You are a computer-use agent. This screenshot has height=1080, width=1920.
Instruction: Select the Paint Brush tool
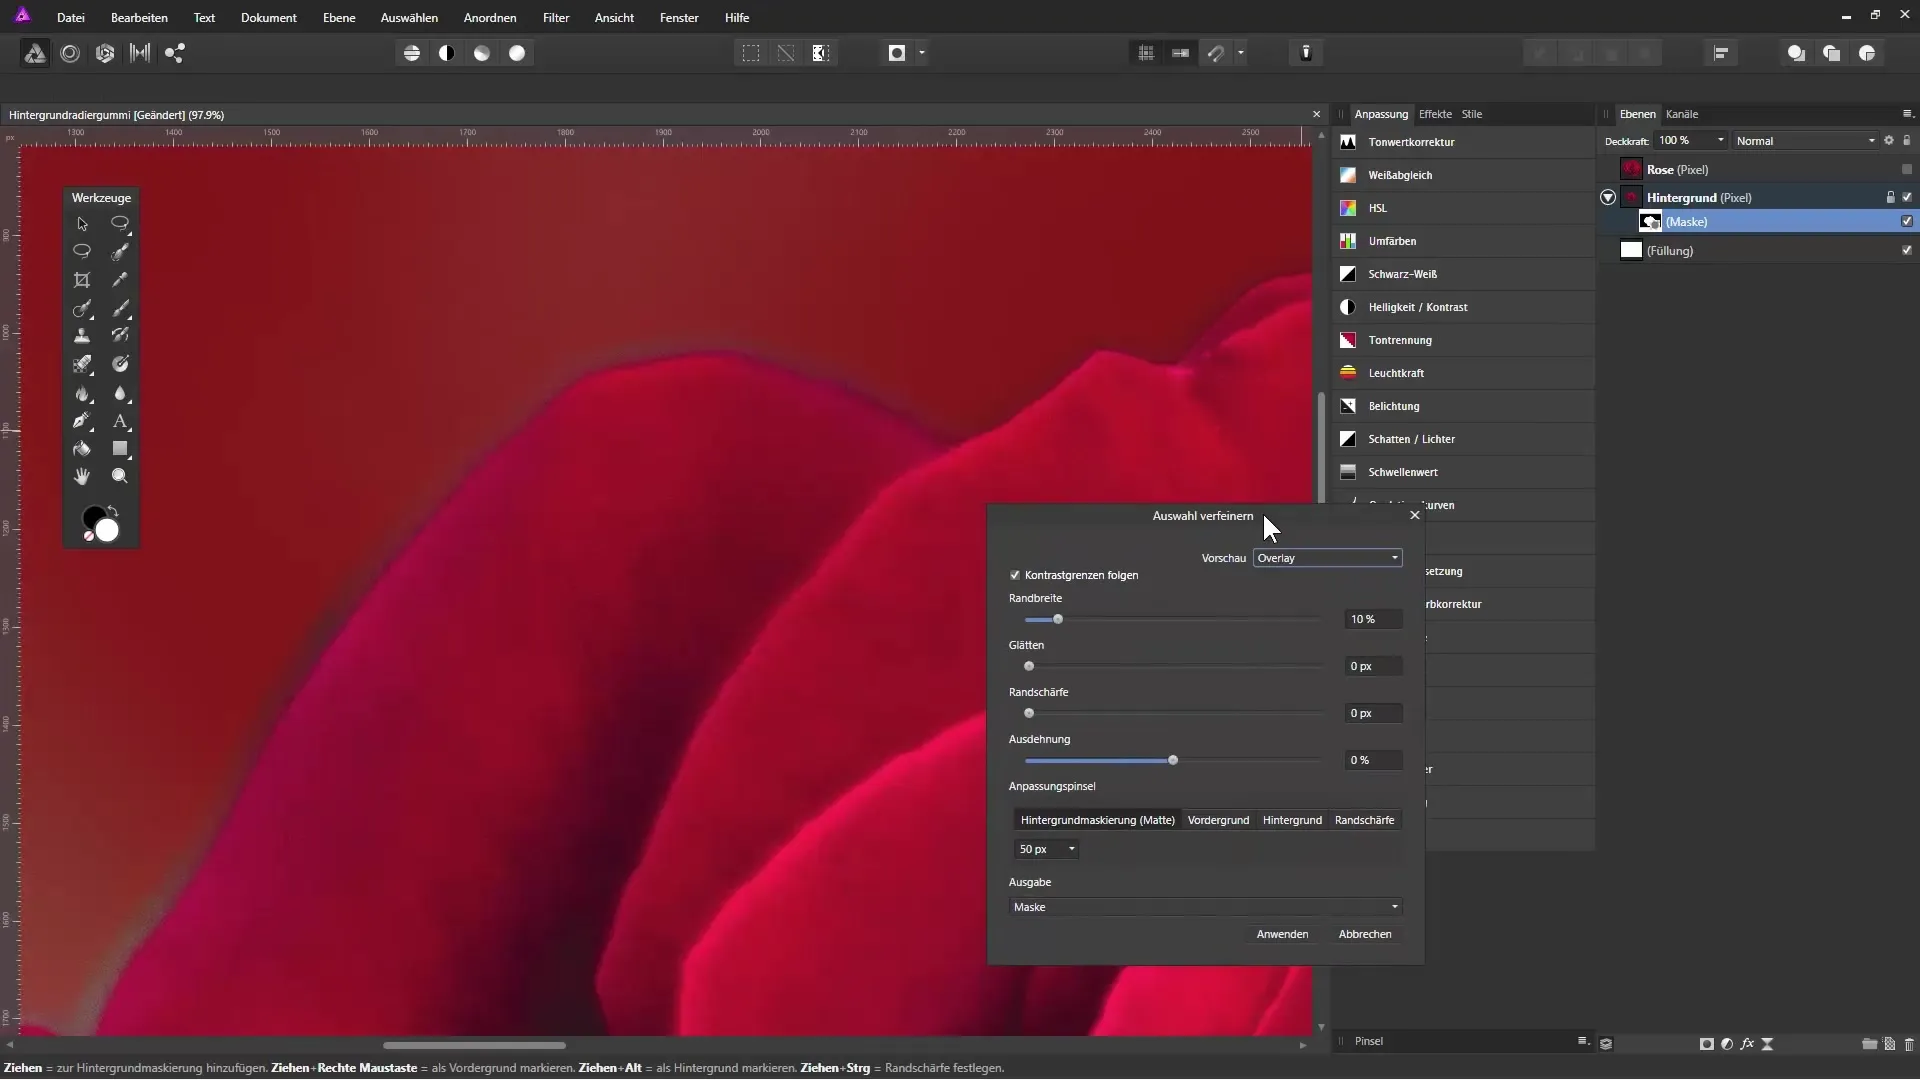pyautogui.click(x=120, y=308)
